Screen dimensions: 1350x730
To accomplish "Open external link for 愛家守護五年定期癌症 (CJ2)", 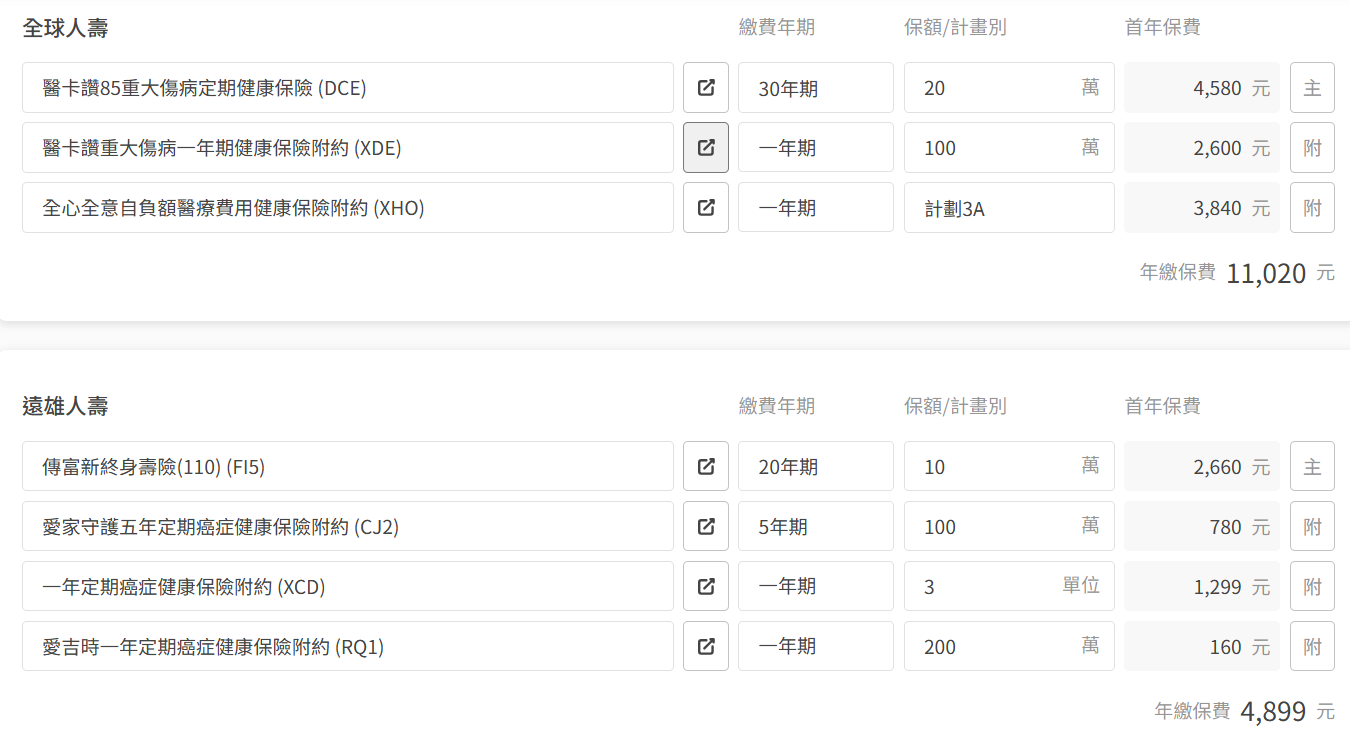I will 706,527.
